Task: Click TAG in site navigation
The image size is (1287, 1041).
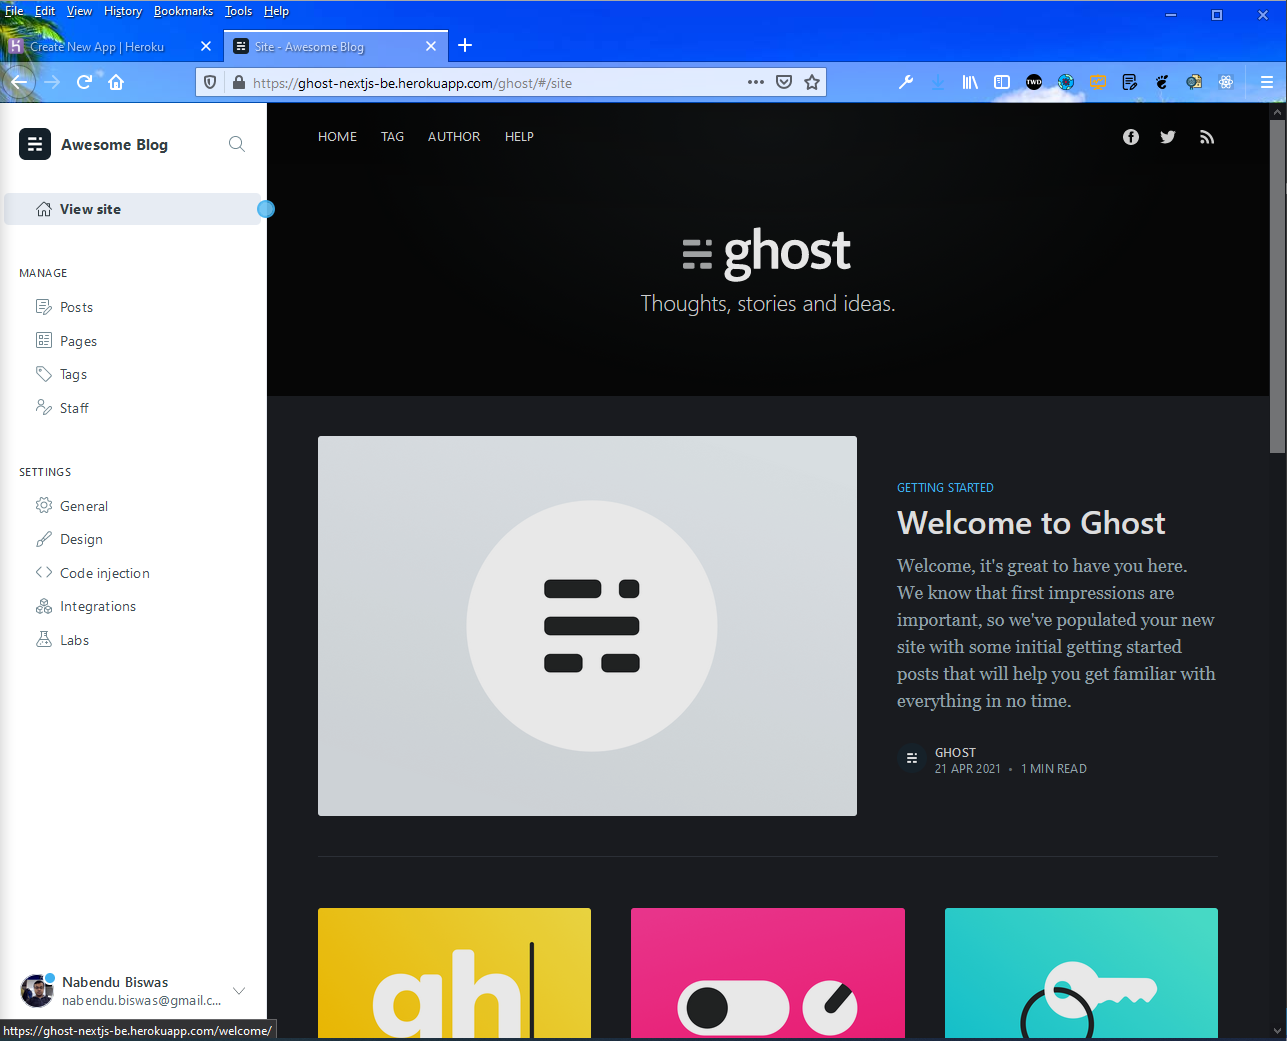Action: pos(392,137)
